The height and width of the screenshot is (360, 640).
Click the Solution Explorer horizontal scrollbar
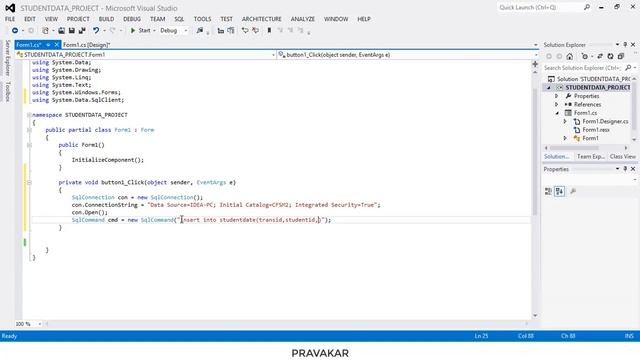click(575, 148)
